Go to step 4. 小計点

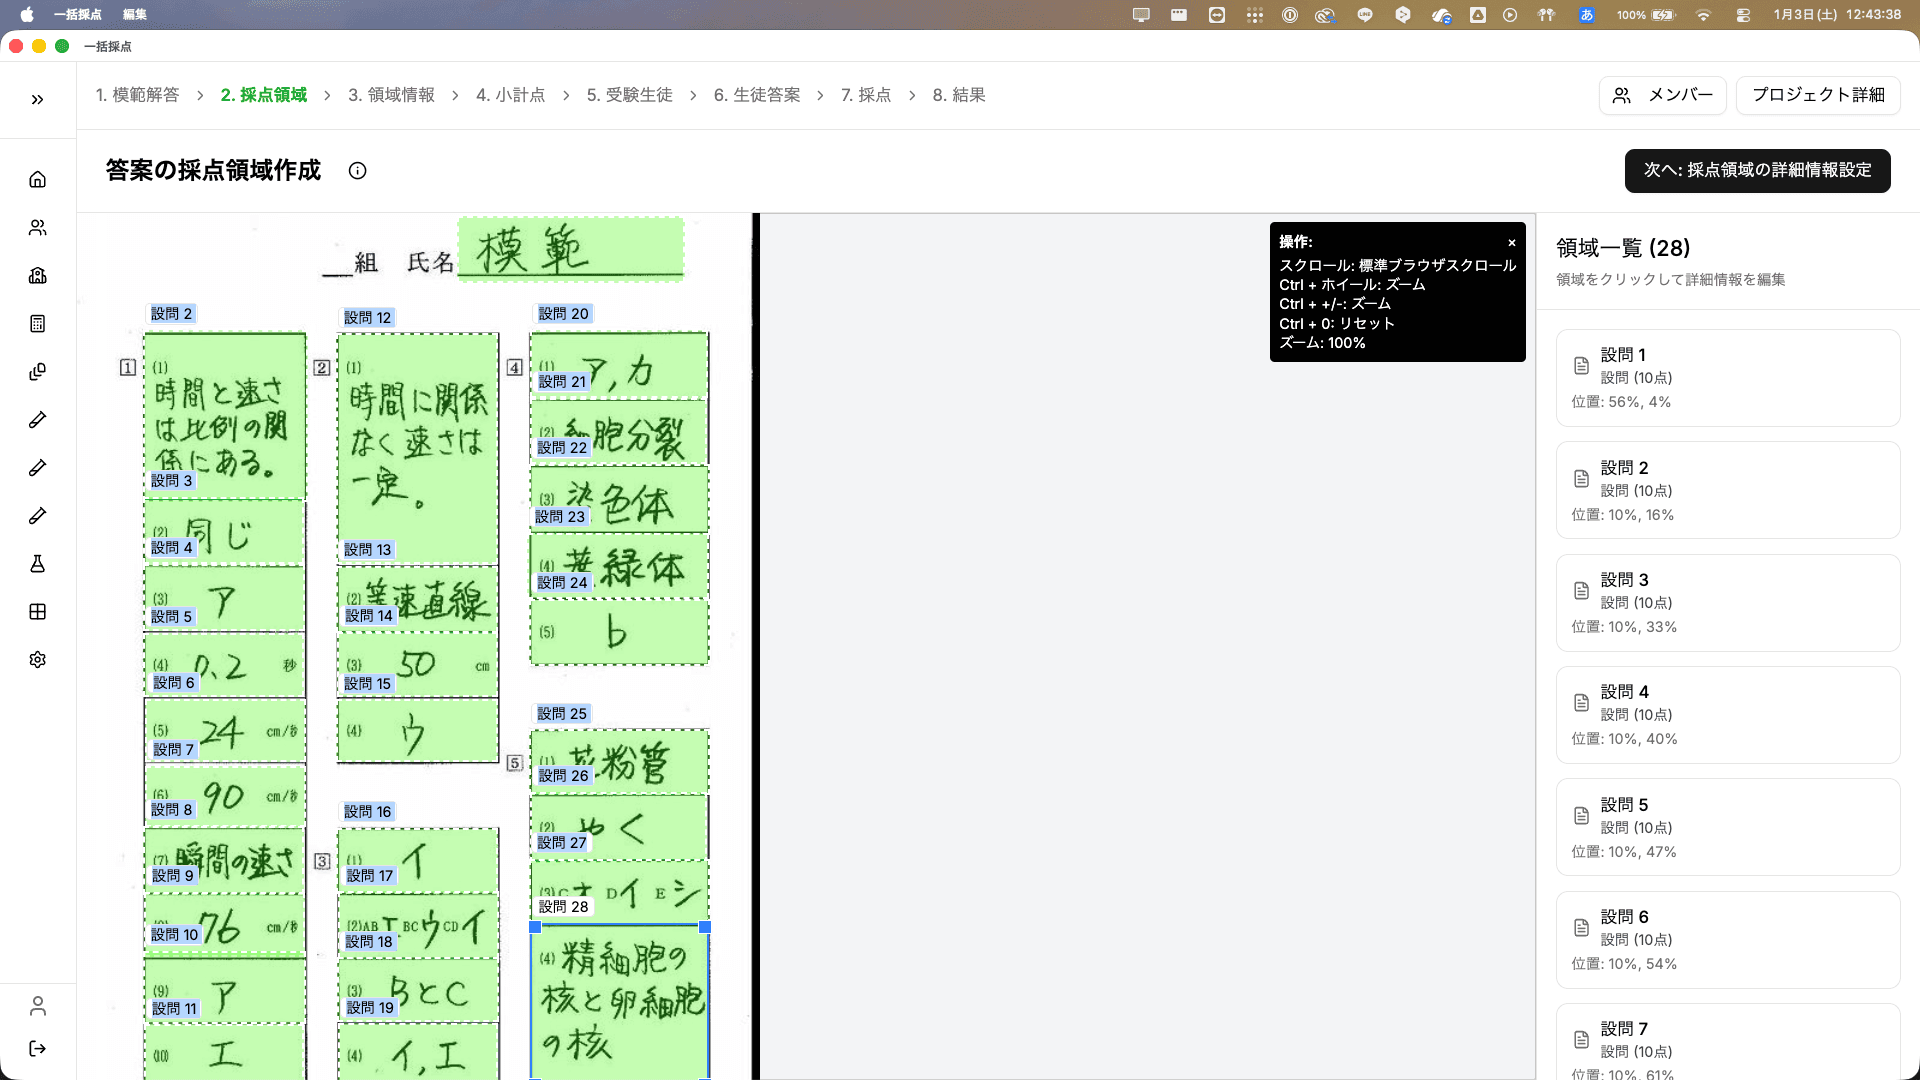point(510,95)
